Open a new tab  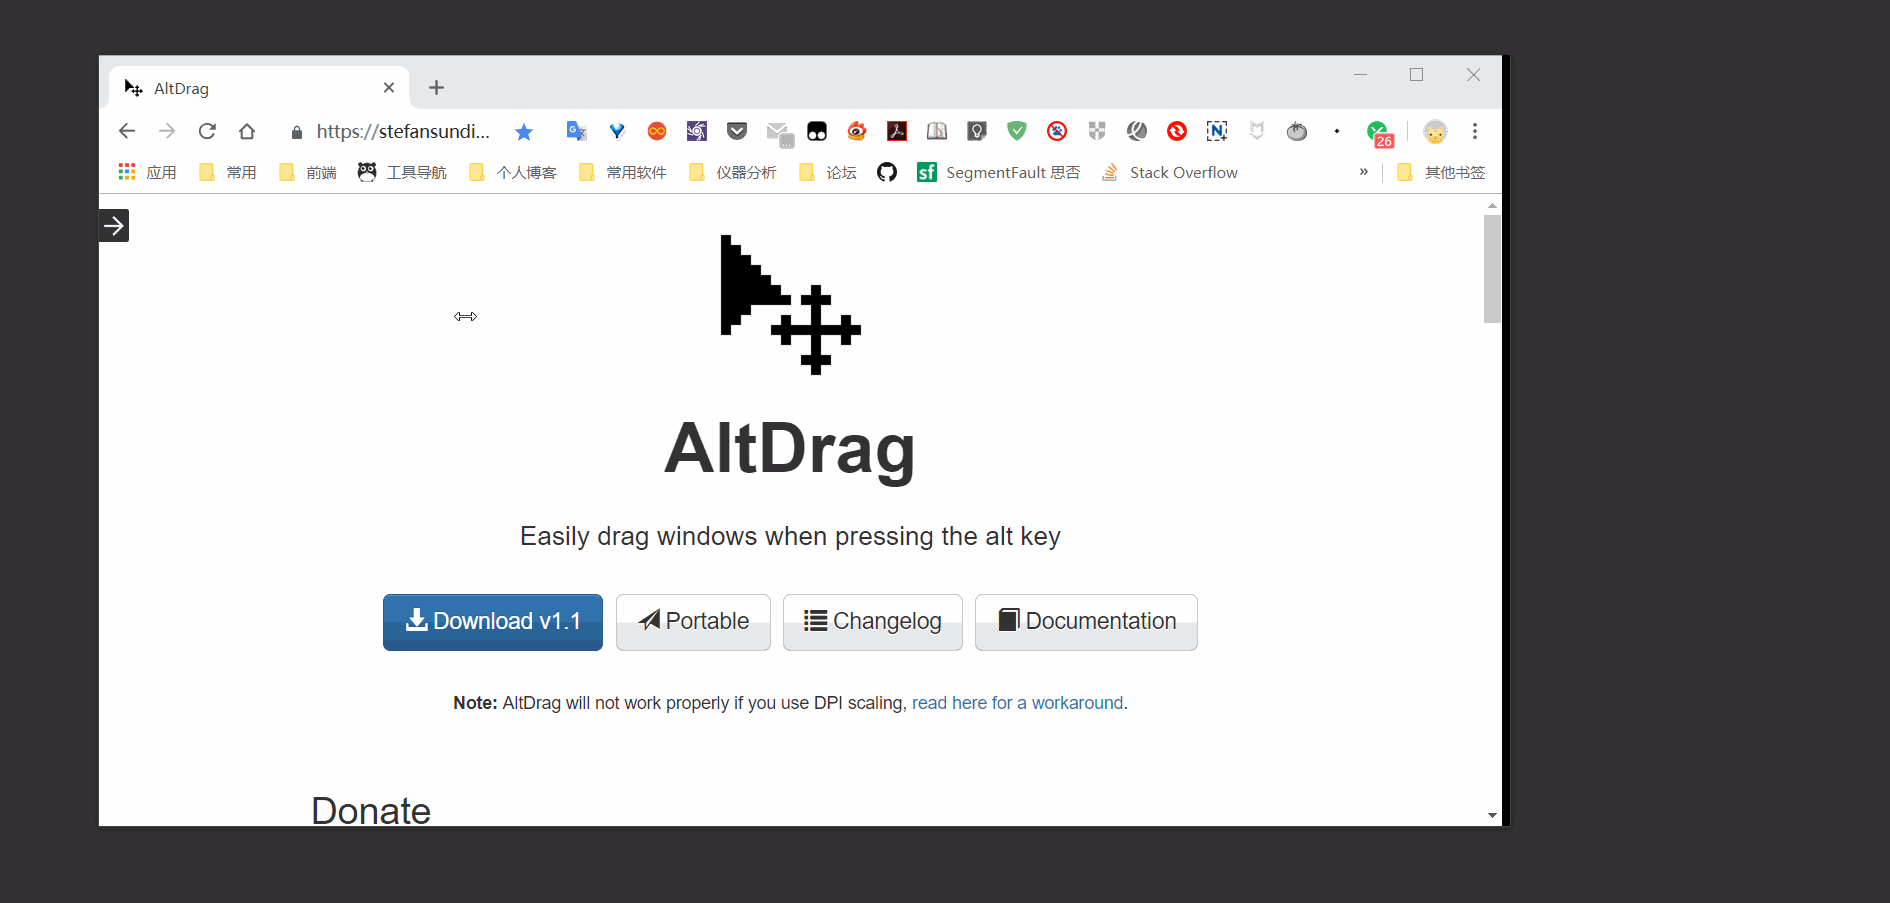click(436, 88)
